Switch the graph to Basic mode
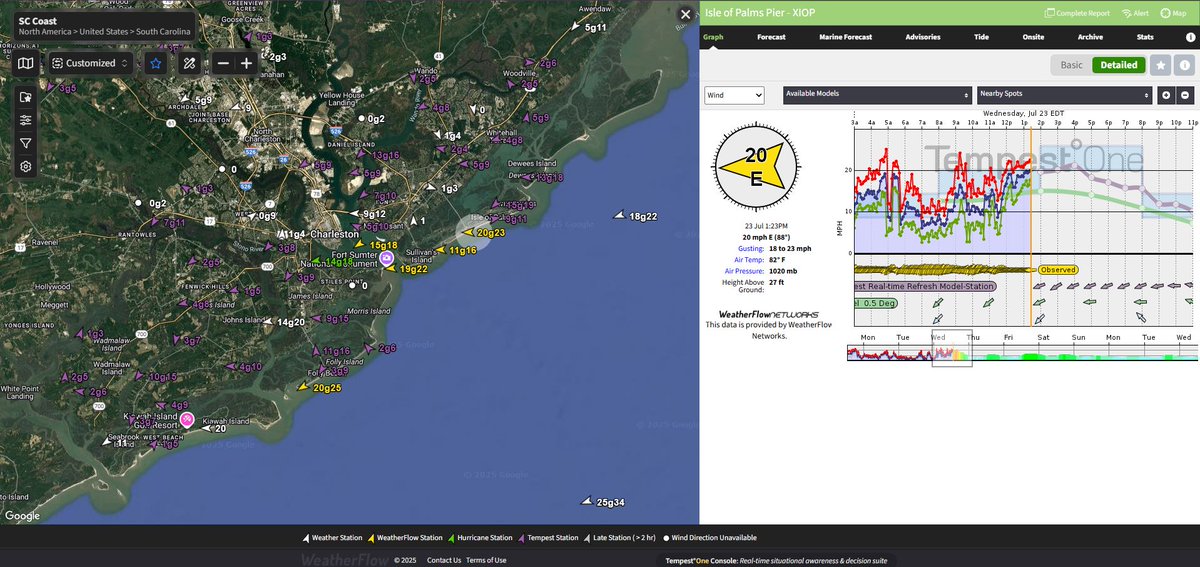 pyautogui.click(x=1071, y=65)
